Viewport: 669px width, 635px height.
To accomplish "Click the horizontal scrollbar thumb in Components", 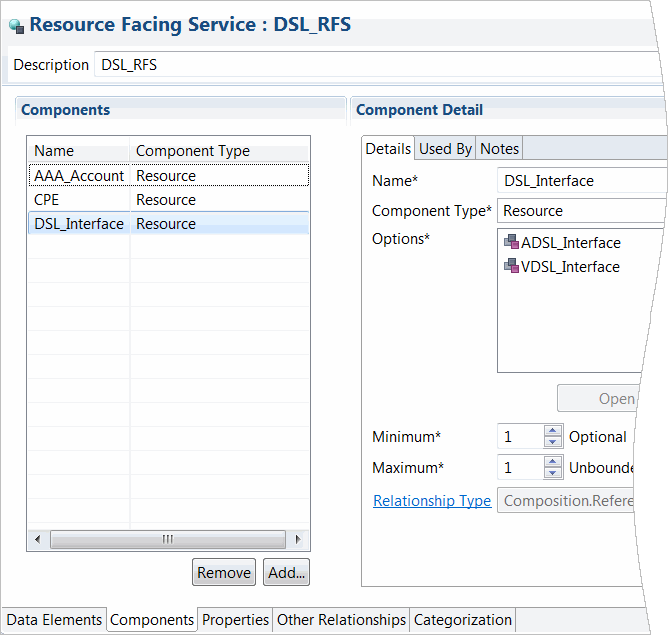I will (x=168, y=539).
